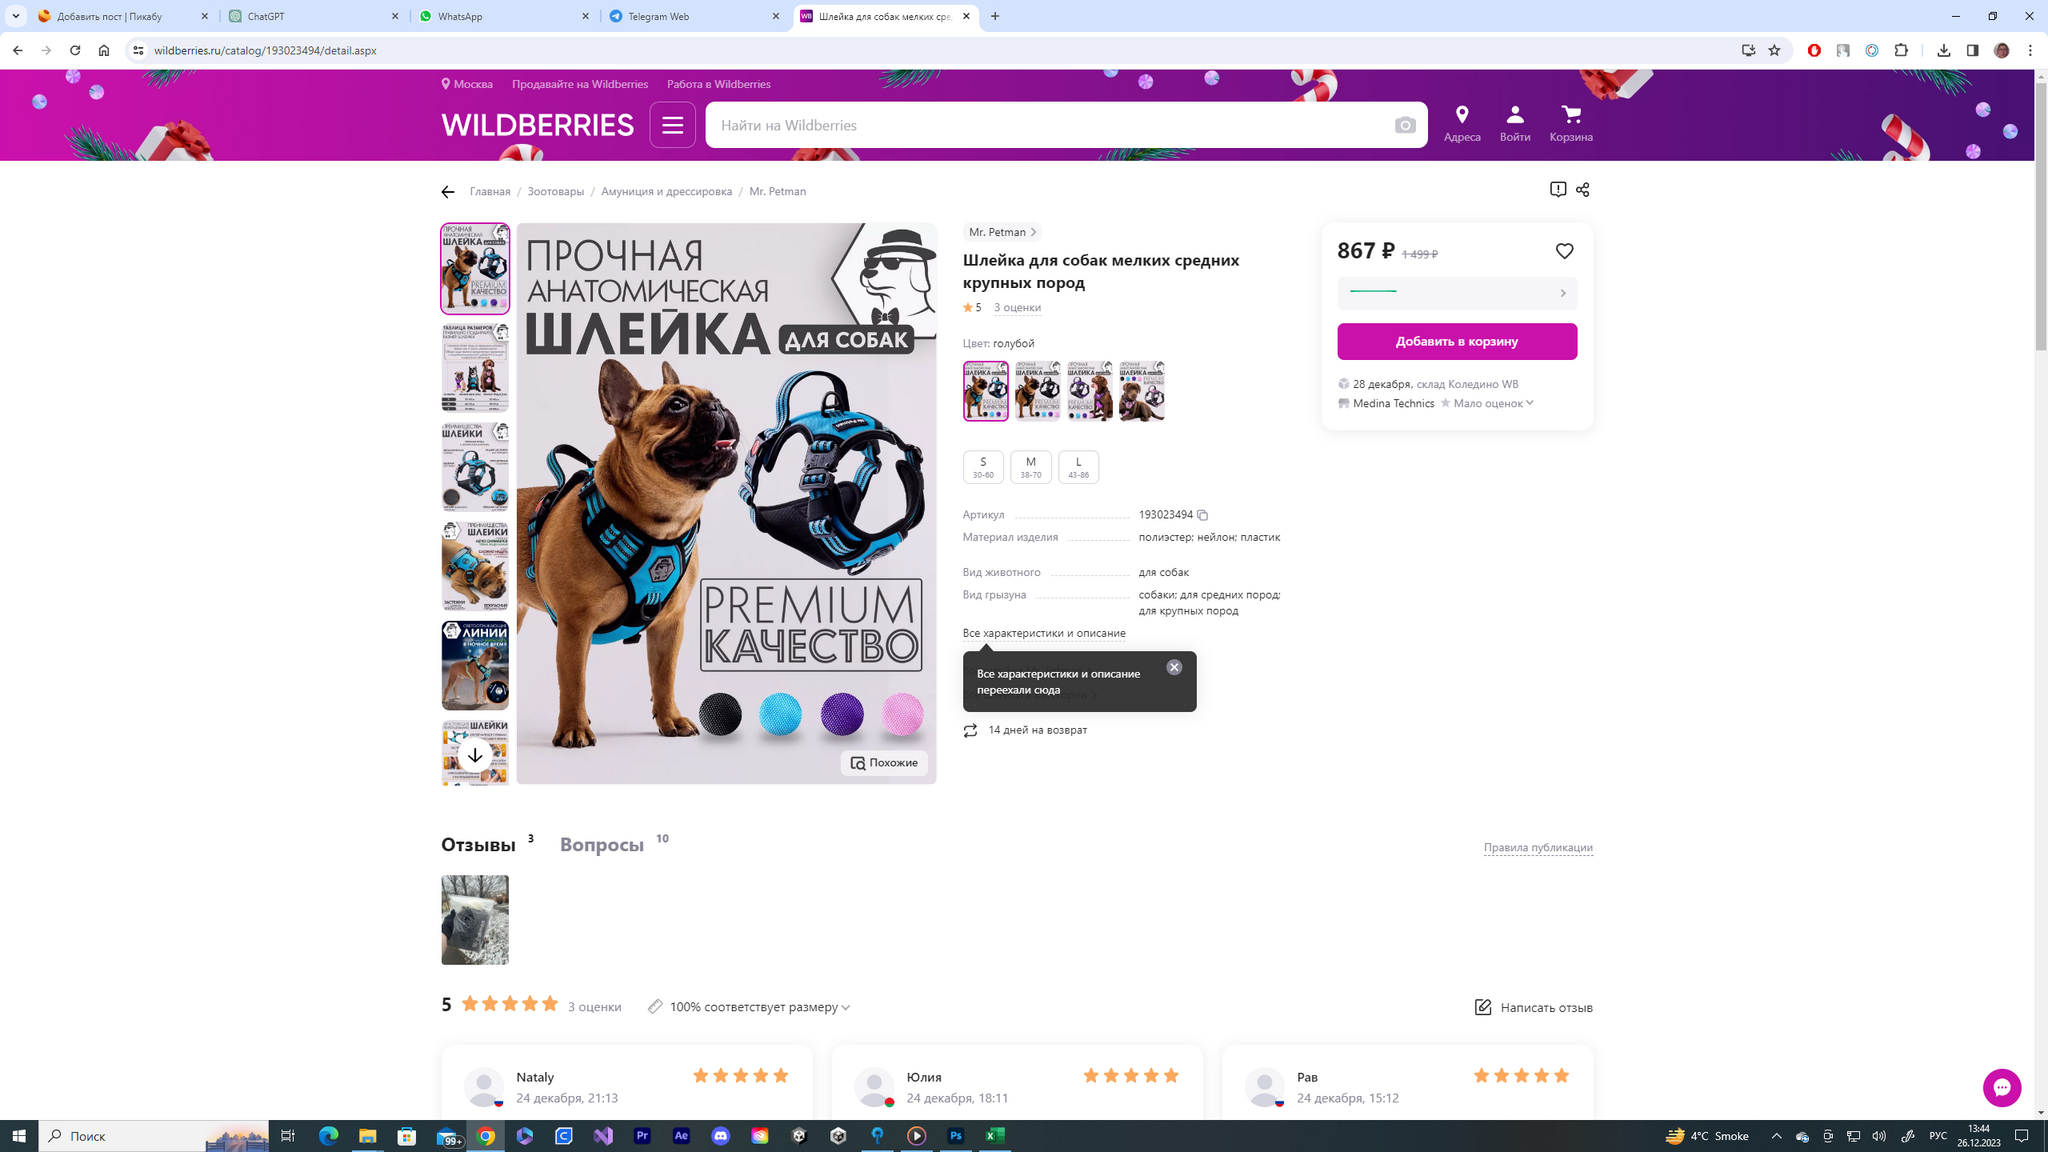Viewport: 2048px width, 1152px height.
Task: Switch to the Отзывы tab
Action: point(478,845)
